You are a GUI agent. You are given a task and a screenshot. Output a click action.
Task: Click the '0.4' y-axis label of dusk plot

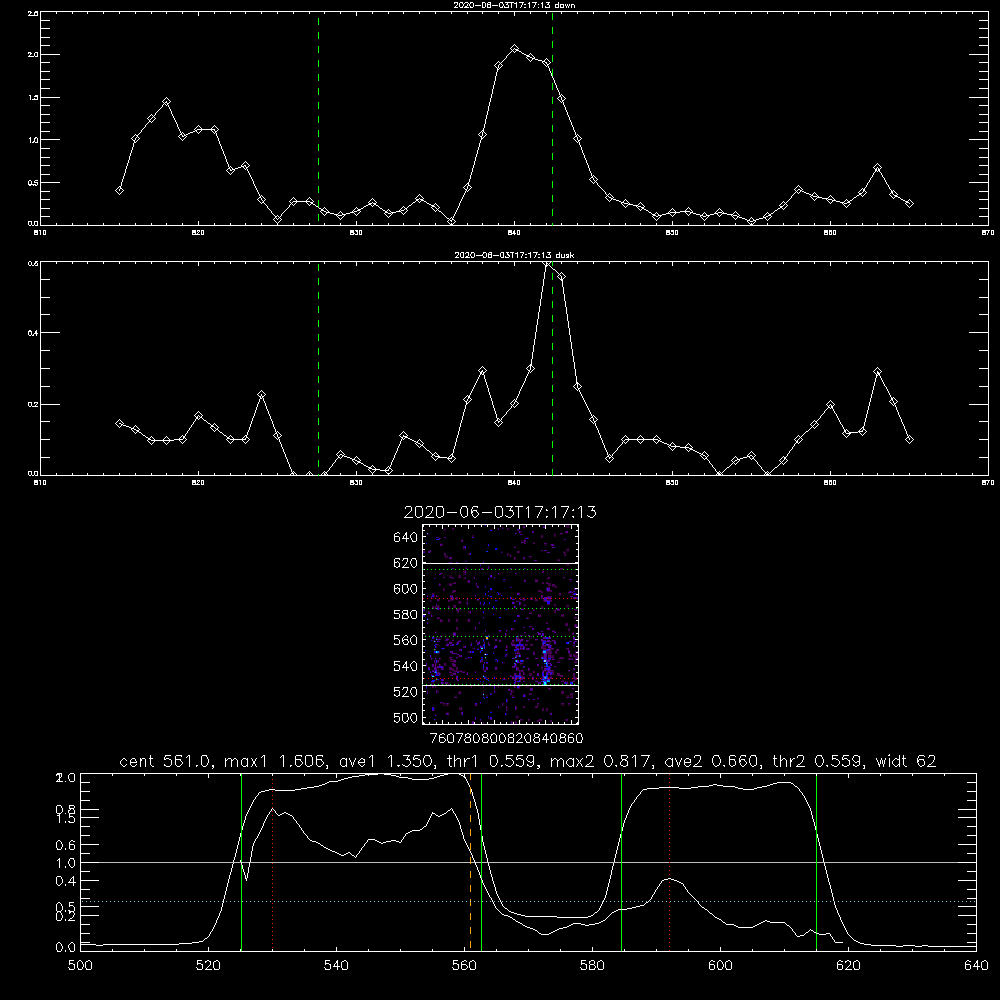(33, 333)
